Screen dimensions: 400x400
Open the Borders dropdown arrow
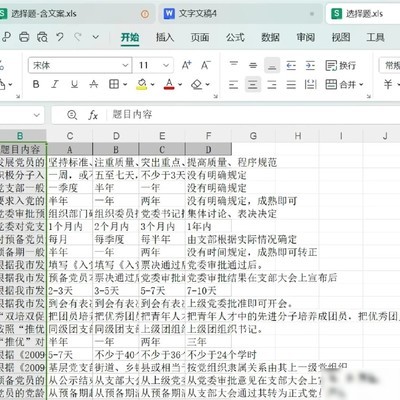click(125, 85)
